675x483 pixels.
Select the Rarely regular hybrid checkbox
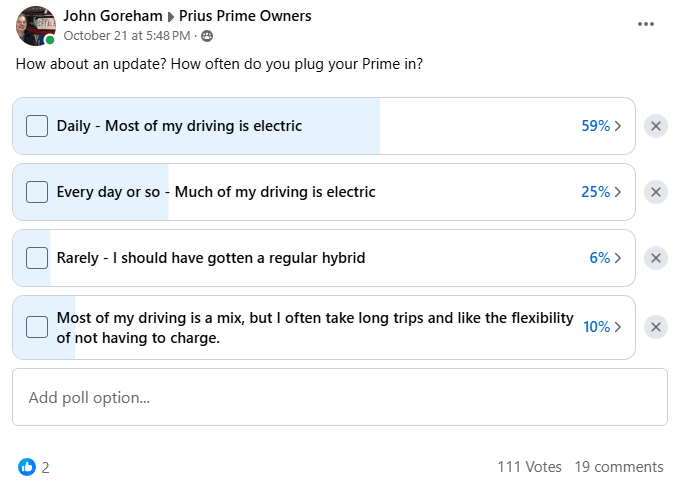coord(37,258)
